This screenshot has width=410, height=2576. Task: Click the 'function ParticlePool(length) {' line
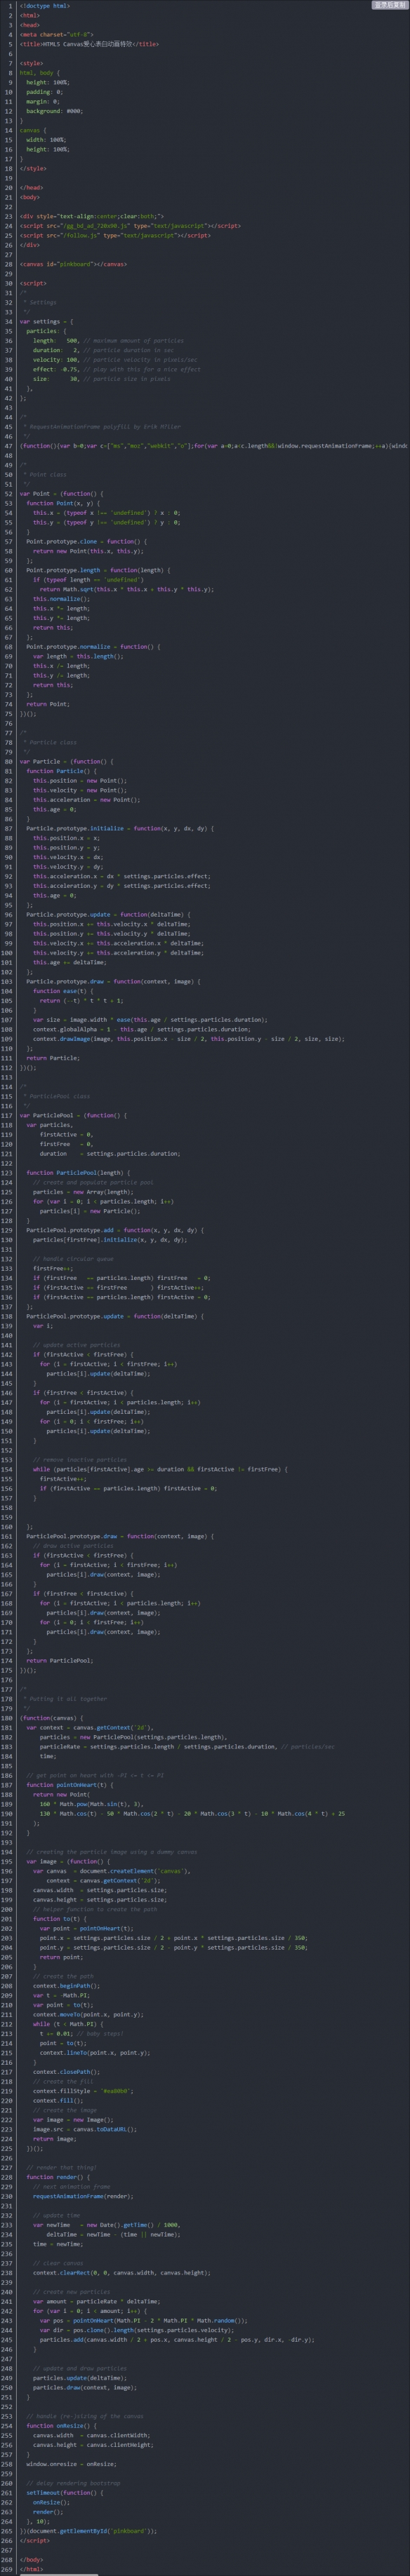coord(78,1173)
